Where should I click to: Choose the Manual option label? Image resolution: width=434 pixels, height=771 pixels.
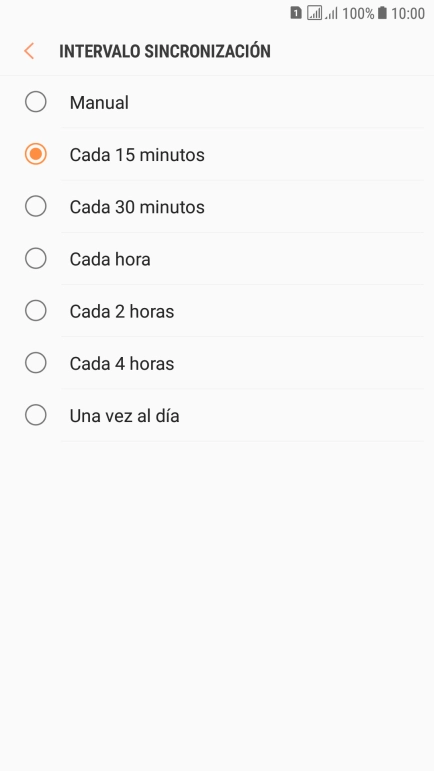[x=99, y=102]
